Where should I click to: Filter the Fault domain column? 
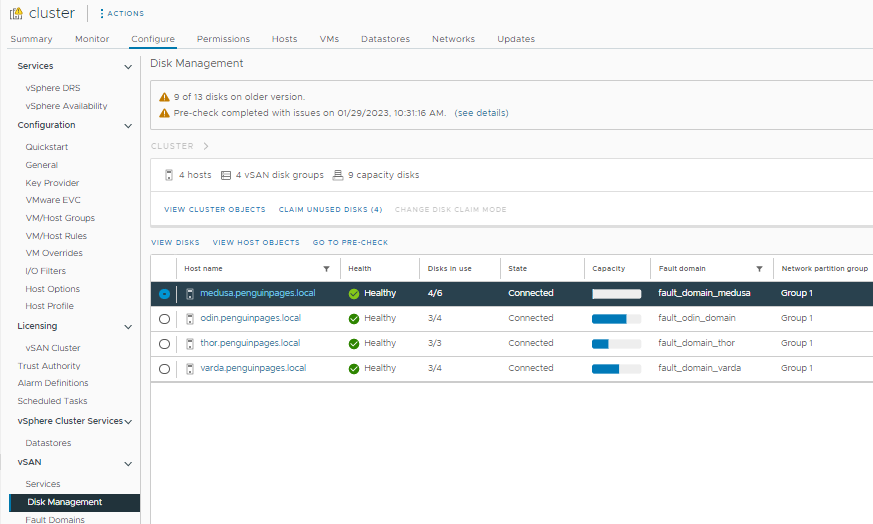[759, 269]
